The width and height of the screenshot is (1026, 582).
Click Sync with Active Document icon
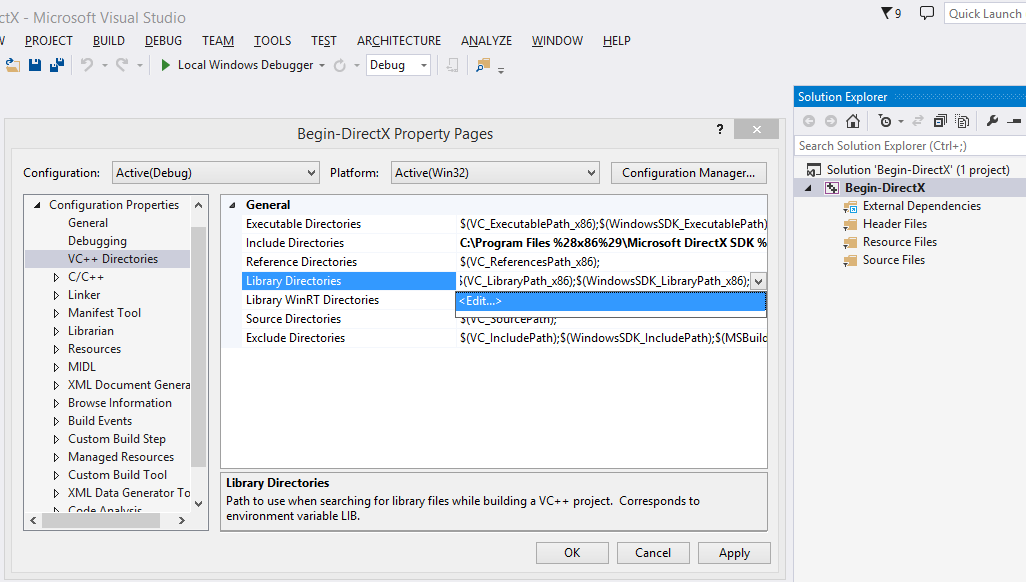point(918,121)
